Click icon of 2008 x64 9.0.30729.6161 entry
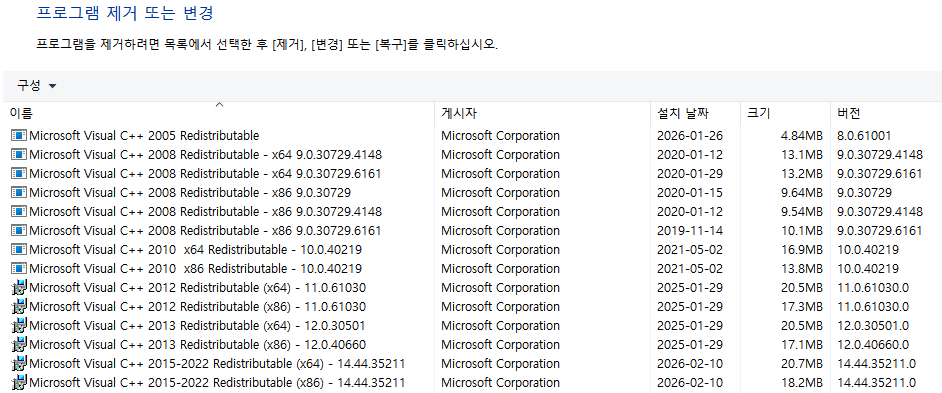This screenshot has width=942, height=393. tap(19, 174)
